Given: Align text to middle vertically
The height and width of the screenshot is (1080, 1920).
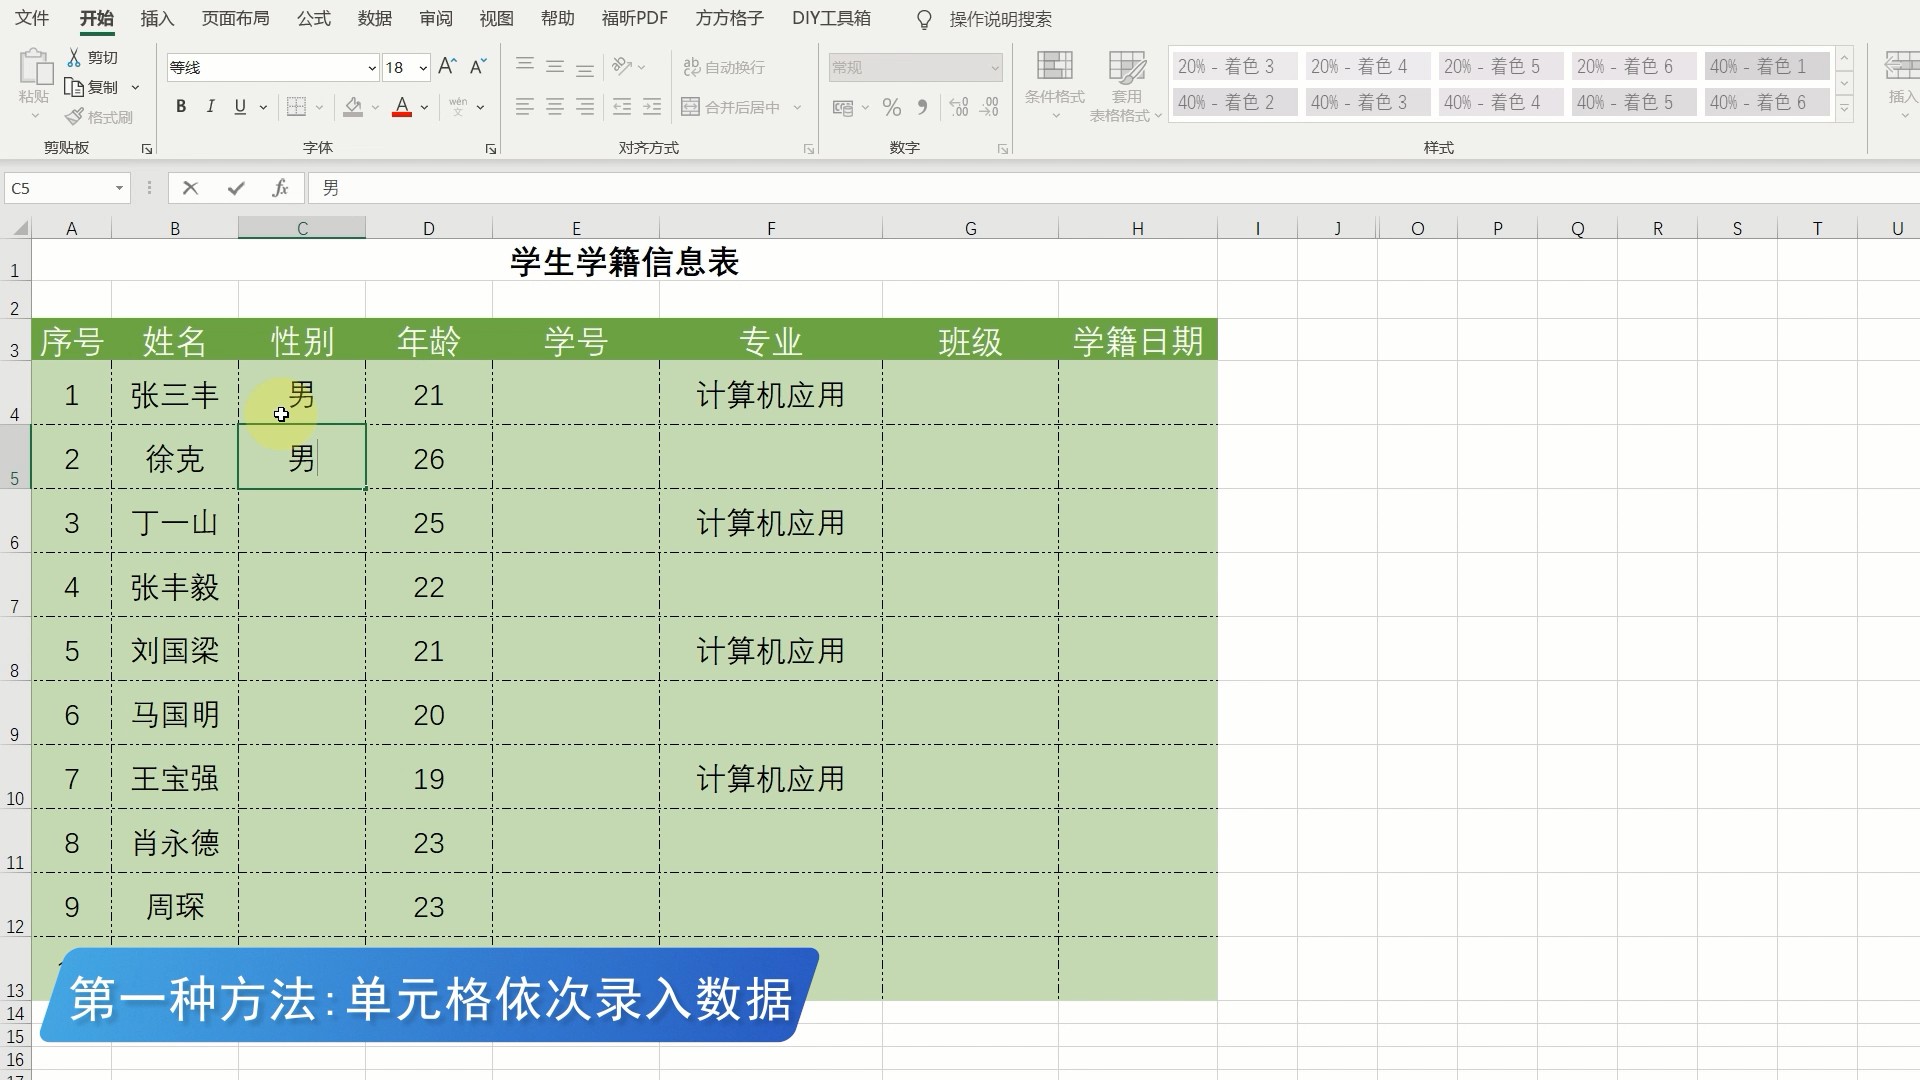Looking at the screenshot, I should click(555, 67).
